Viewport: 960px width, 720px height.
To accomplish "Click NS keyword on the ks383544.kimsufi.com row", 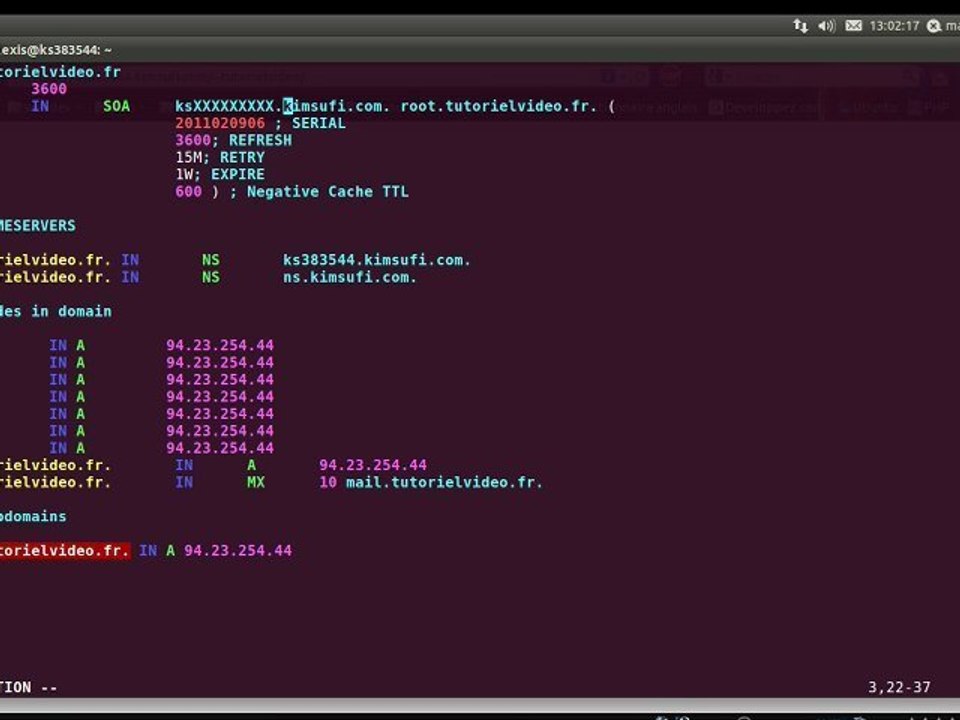I will (x=211, y=260).
